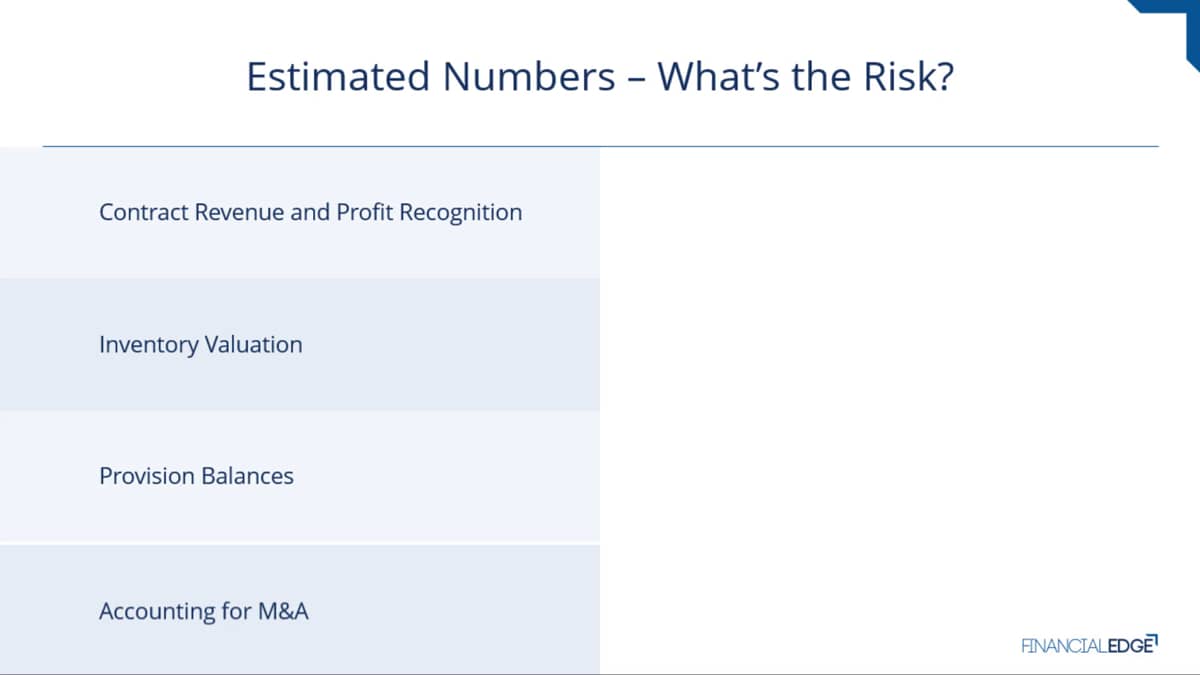Click the bold EDGE text in logo
Viewport: 1200px width, 675px height.
[1128, 645]
